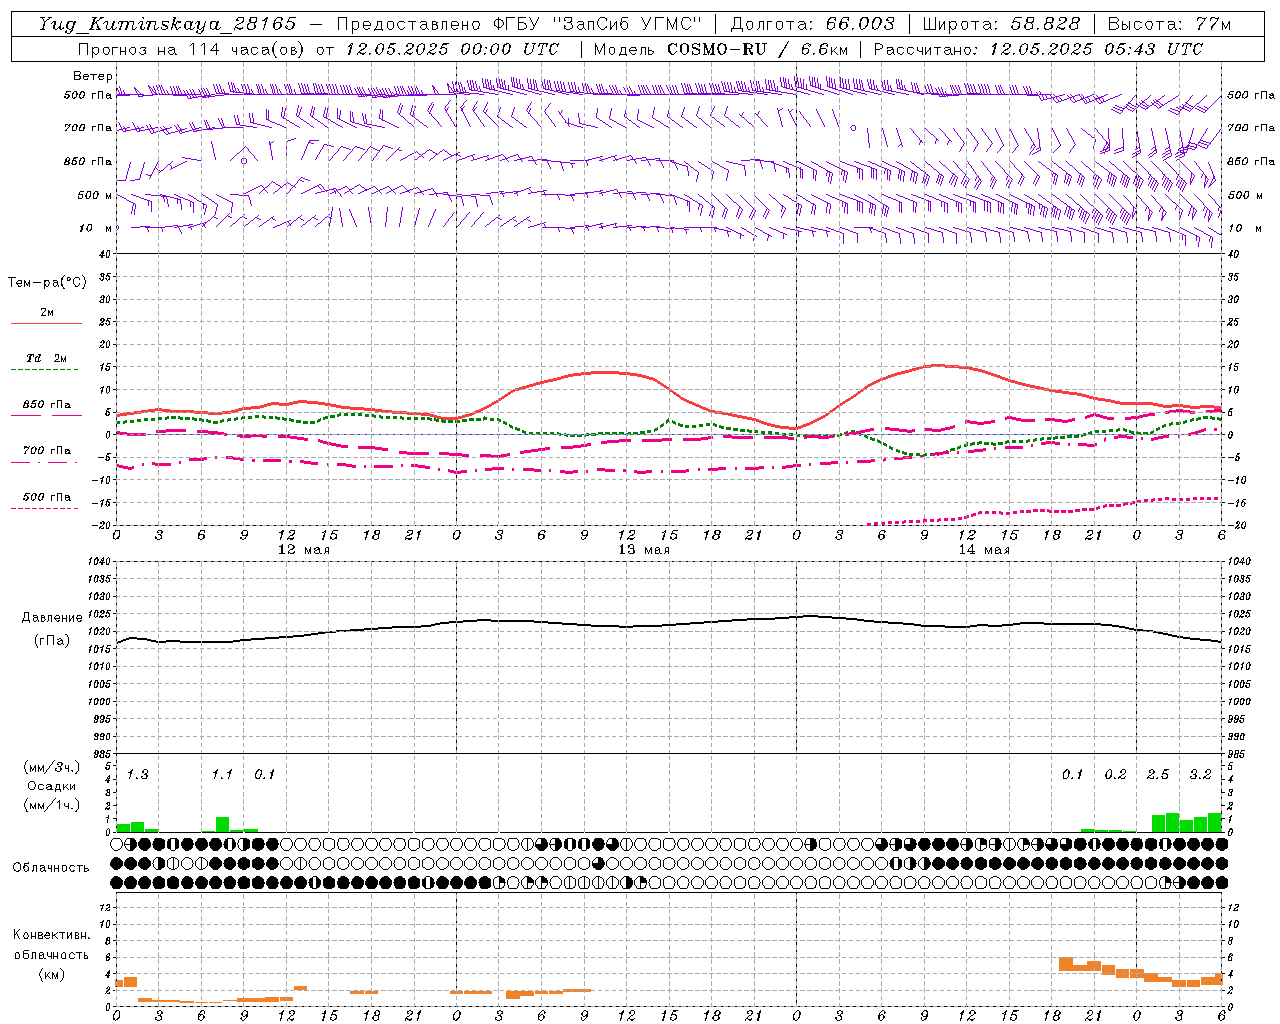Click the 850 гПа temperature legend entry
Image resolution: width=1280 pixels, height=1024 pixels.
[x=46, y=405]
